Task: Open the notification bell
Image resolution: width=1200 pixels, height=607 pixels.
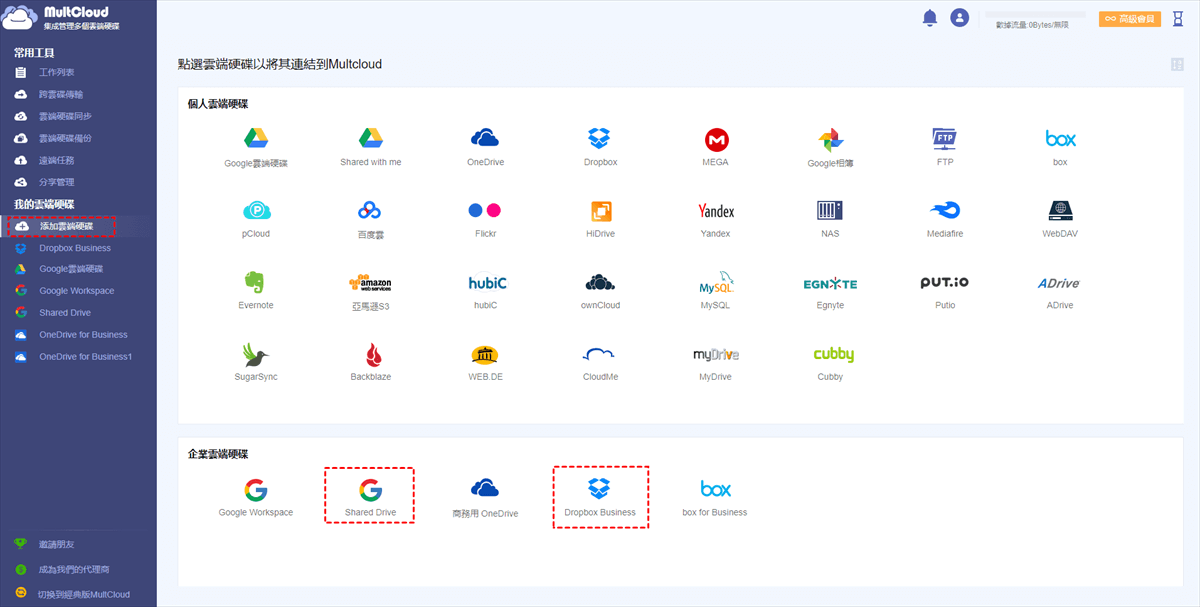Action: coord(930,18)
